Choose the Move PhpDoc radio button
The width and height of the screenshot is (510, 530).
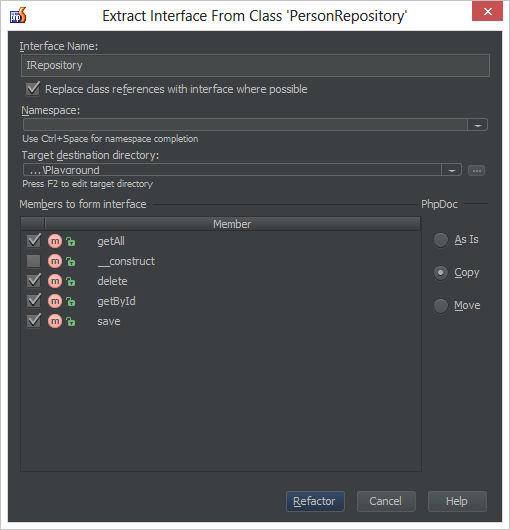tap(441, 306)
